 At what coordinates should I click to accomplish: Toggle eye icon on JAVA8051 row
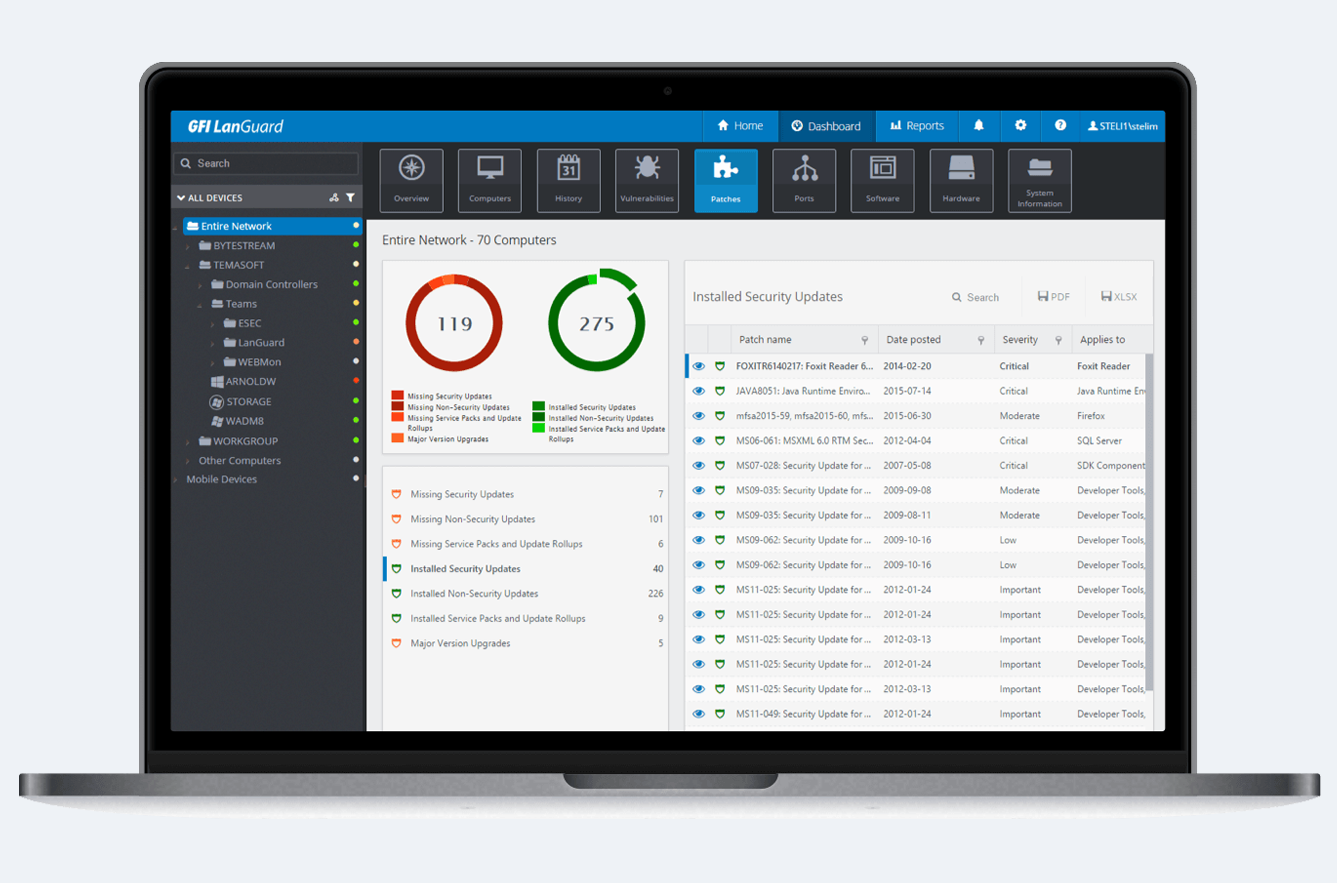698,391
